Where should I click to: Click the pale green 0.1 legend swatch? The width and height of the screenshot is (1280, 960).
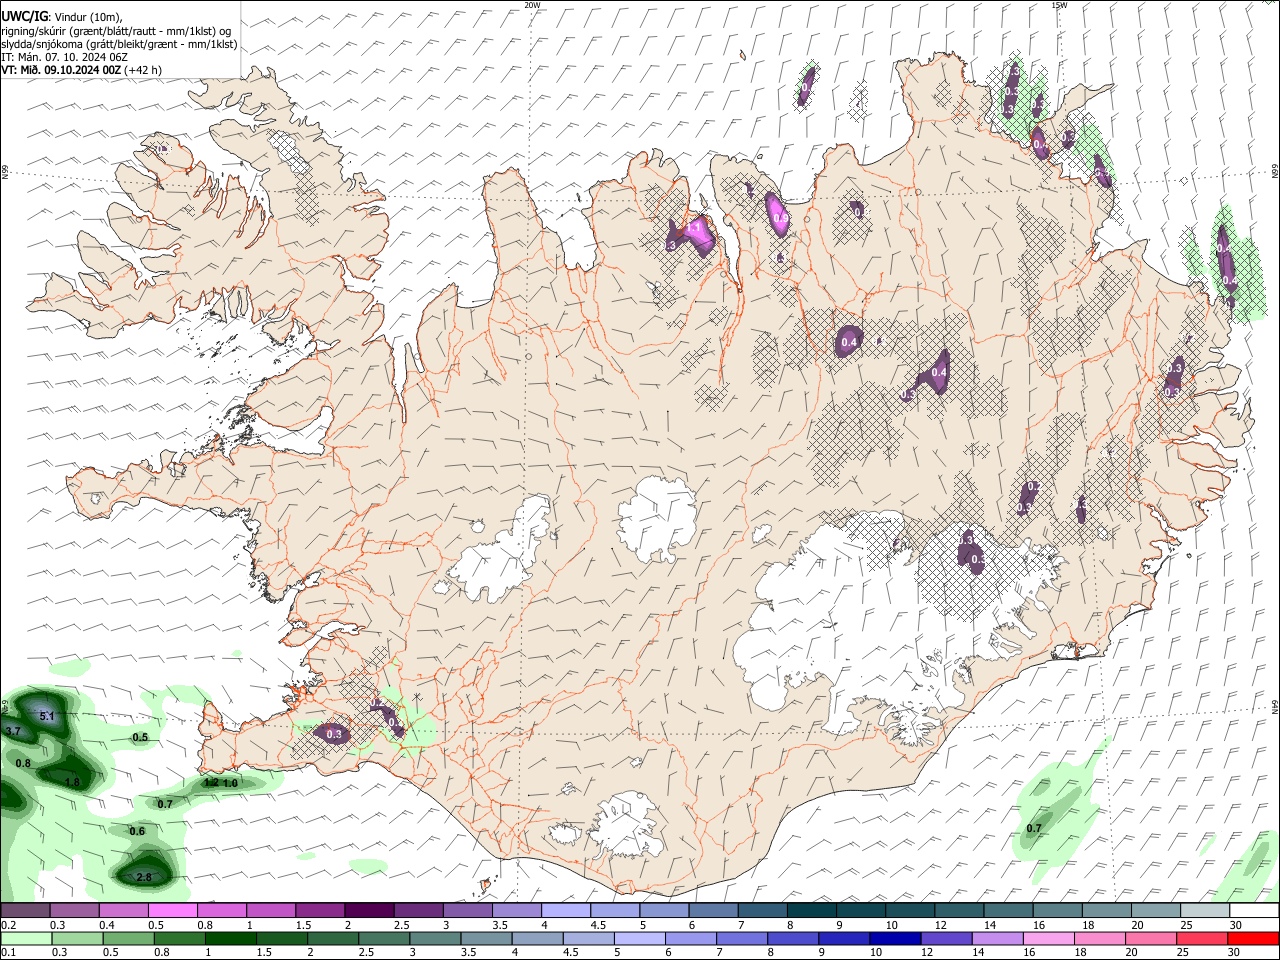pyautogui.click(x=26, y=939)
